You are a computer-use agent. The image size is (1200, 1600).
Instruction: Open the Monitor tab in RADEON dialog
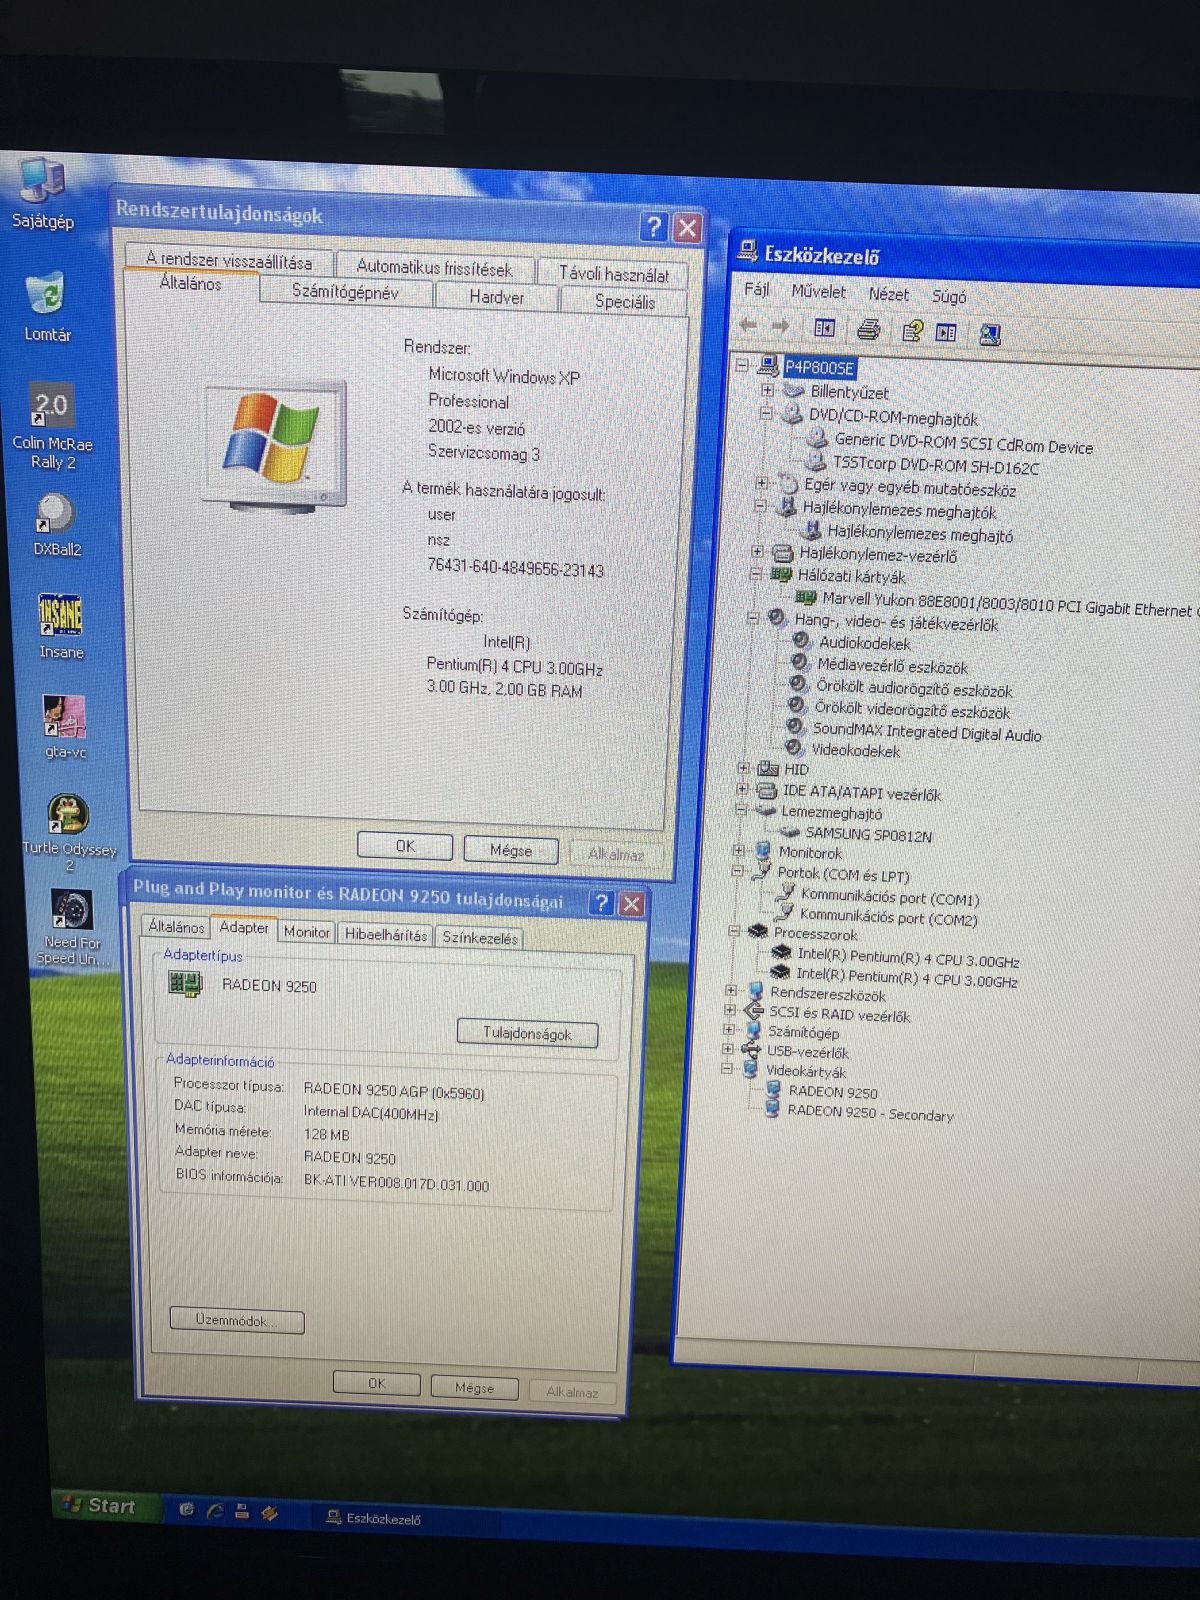point(306,932)
